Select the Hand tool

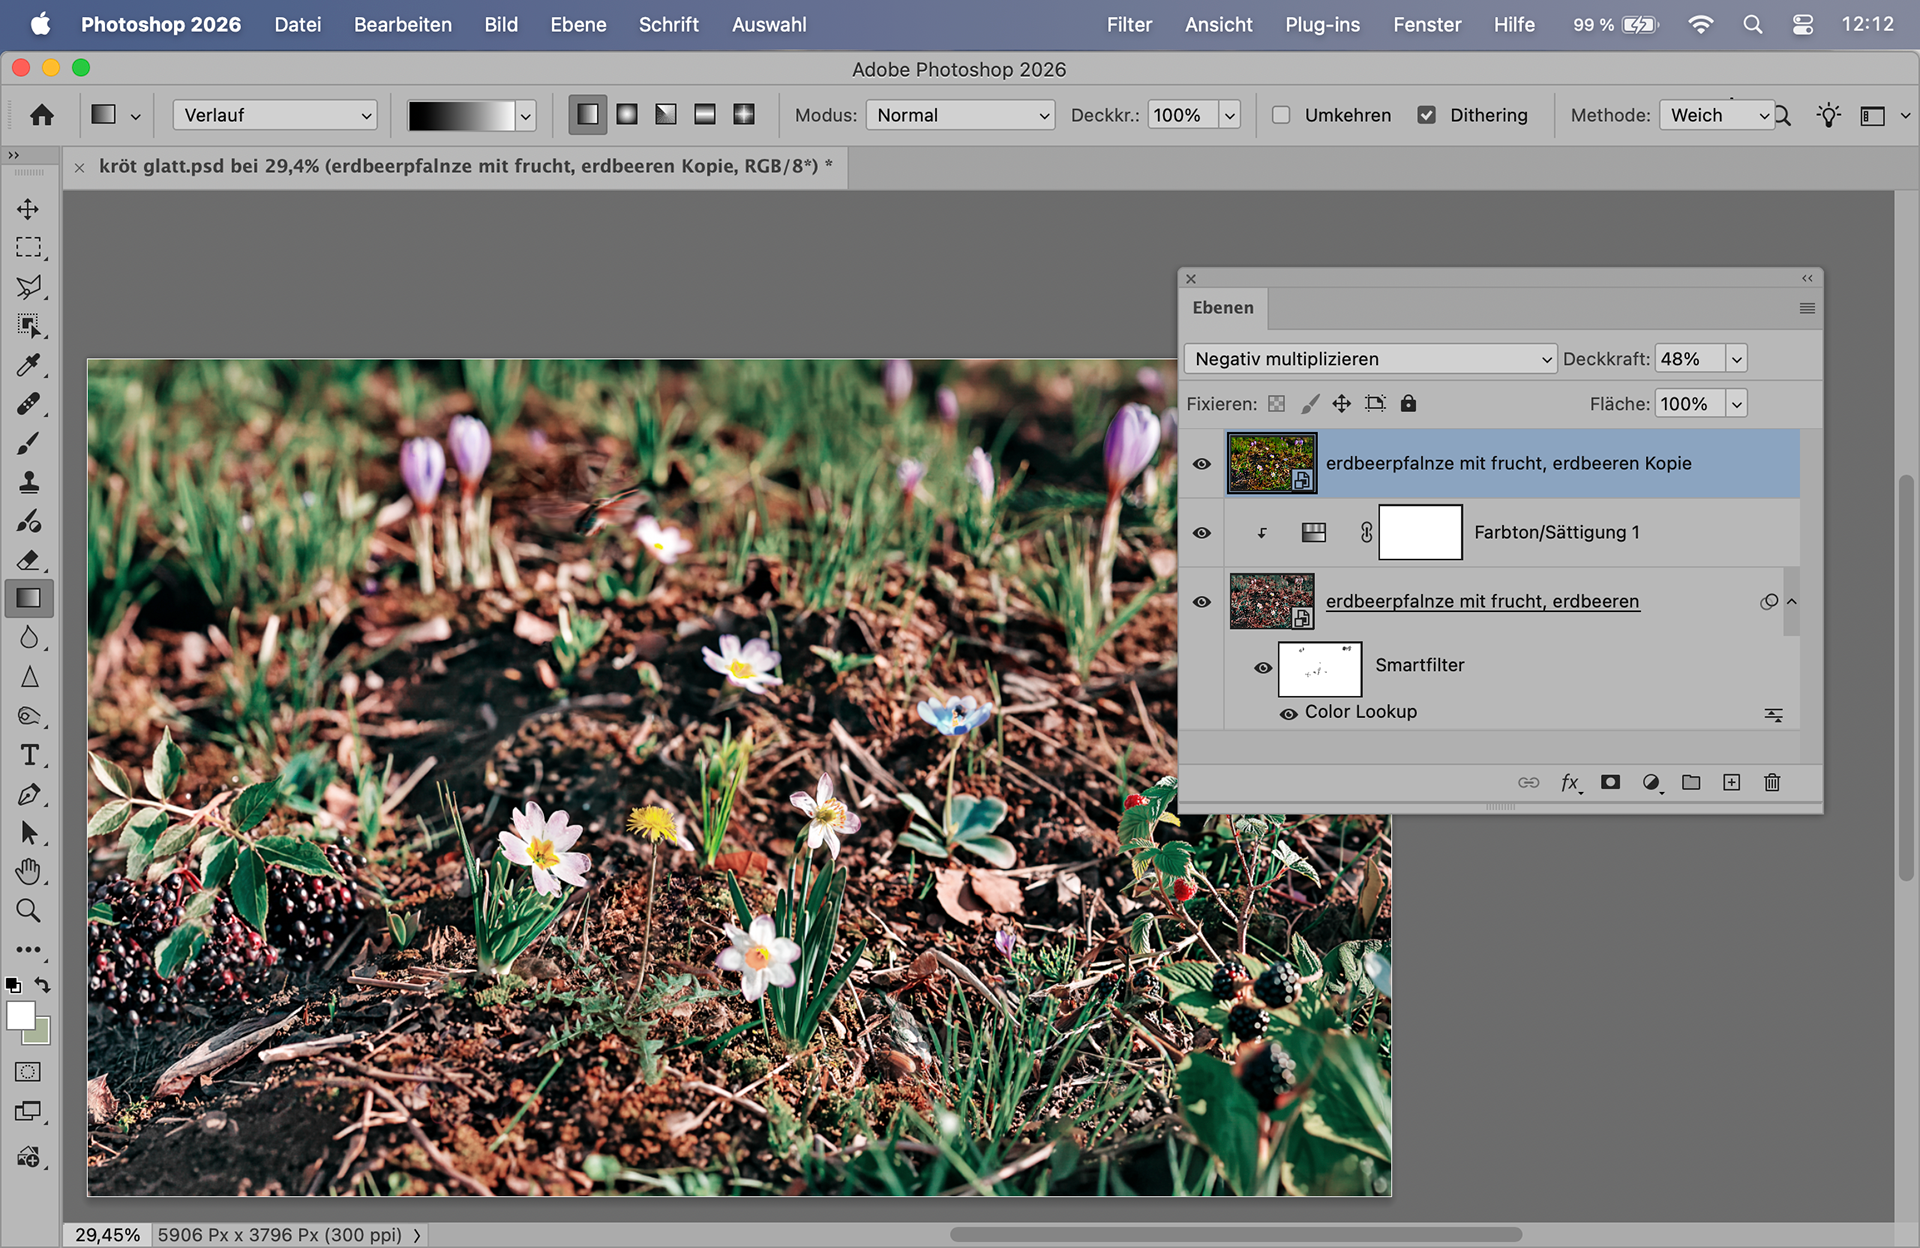(x=28, y=872)
